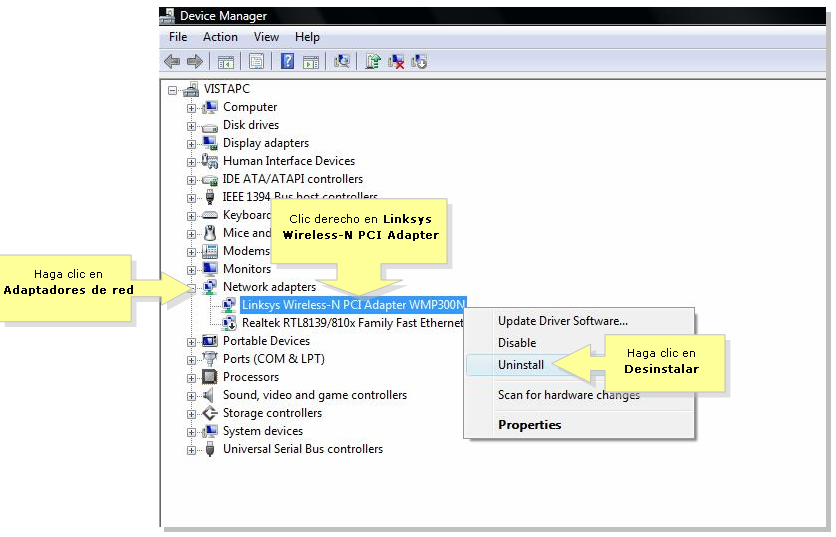Select the Human Interface Devices icon
The width and height of the screenshot is (836, 537).
pos(210,161)
